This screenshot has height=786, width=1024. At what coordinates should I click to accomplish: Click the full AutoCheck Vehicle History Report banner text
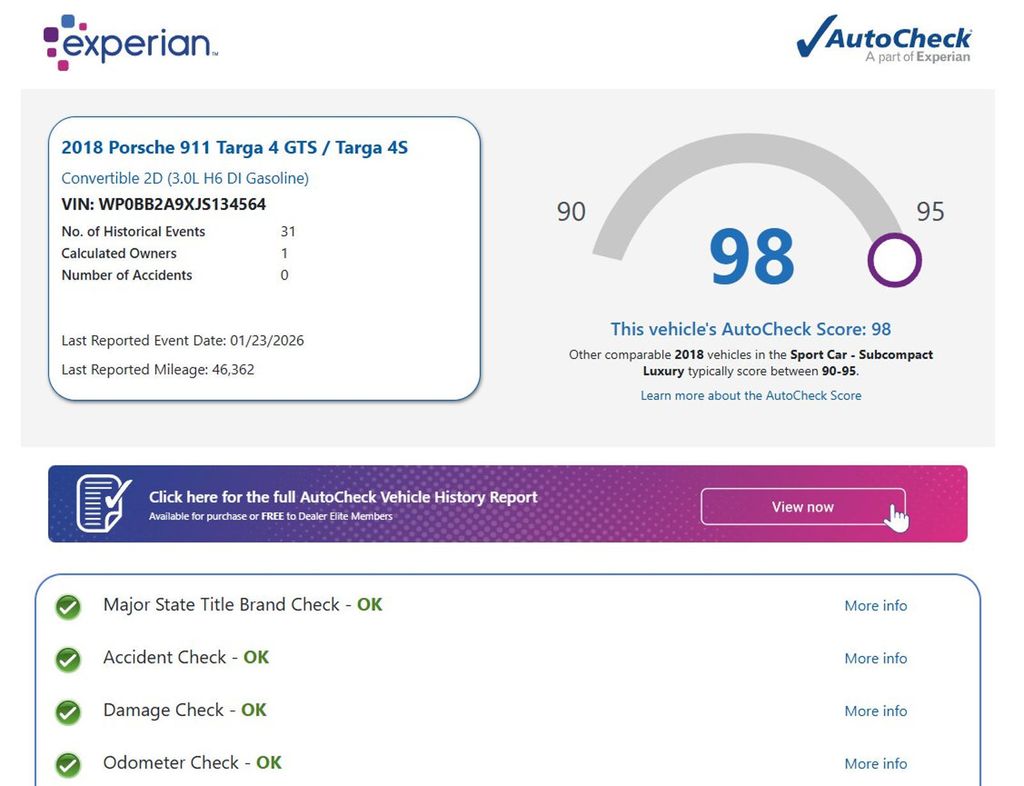343,497
